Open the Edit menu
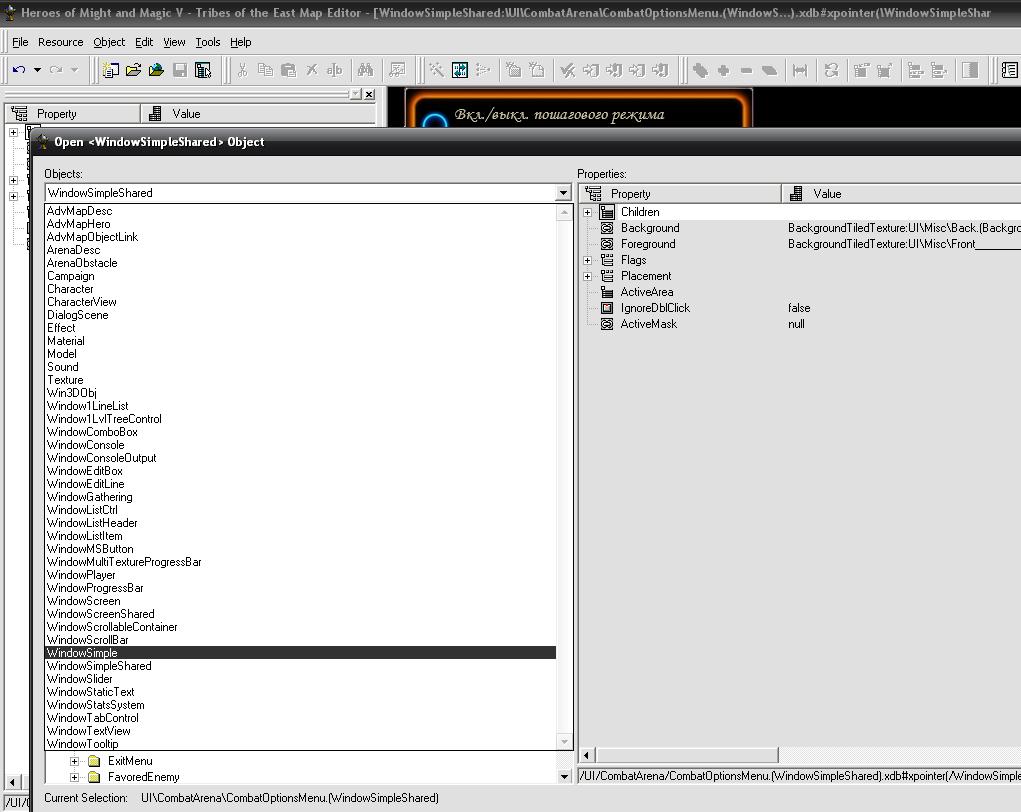 [x=144, y=42]
